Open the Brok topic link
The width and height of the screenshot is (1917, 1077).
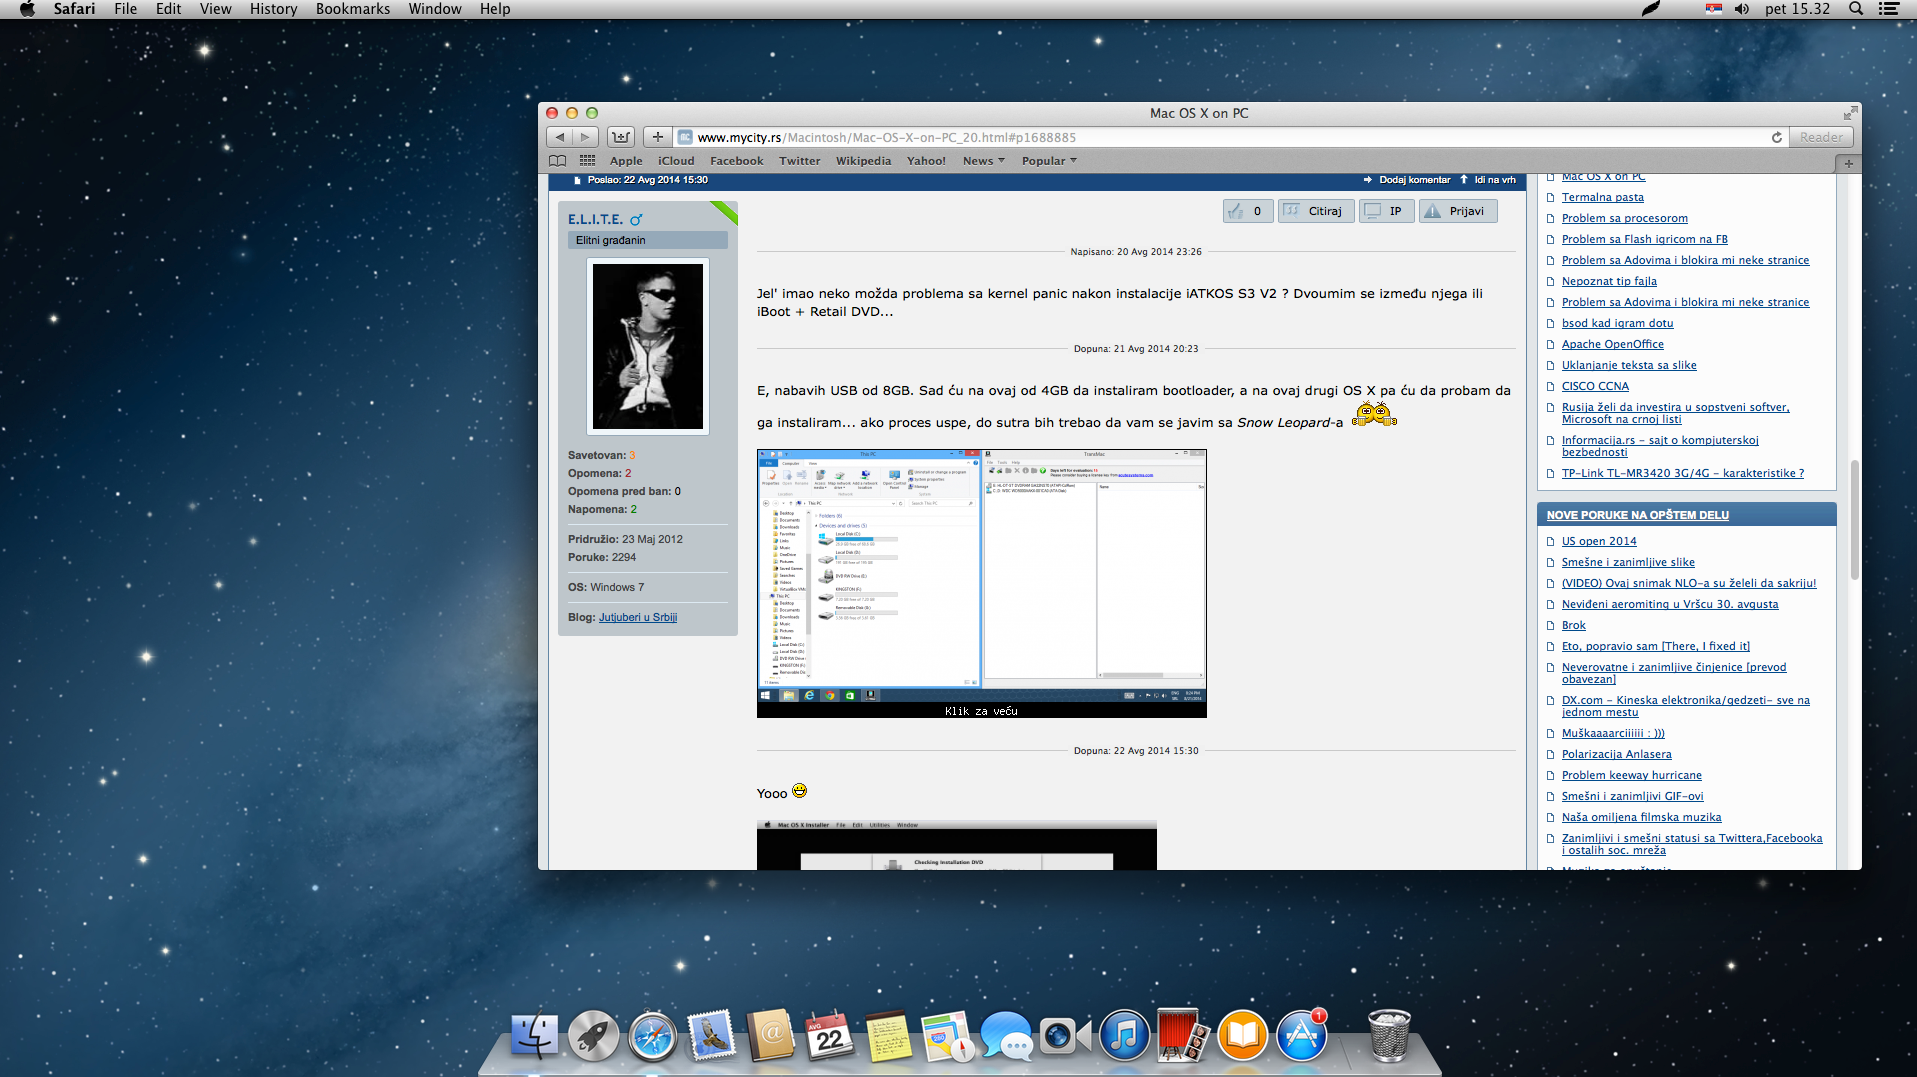[1573, 625]
